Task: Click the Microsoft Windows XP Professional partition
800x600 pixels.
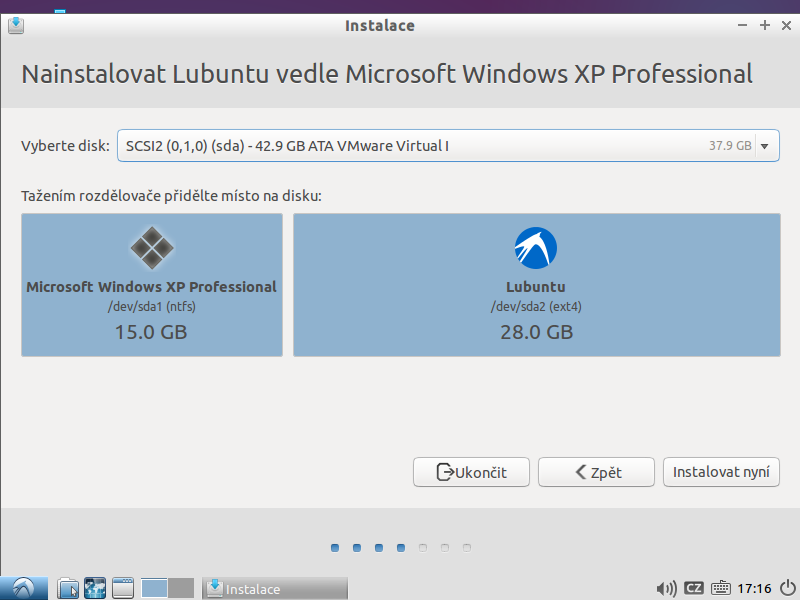Action: pyautogui.click(x=152, y=285)
